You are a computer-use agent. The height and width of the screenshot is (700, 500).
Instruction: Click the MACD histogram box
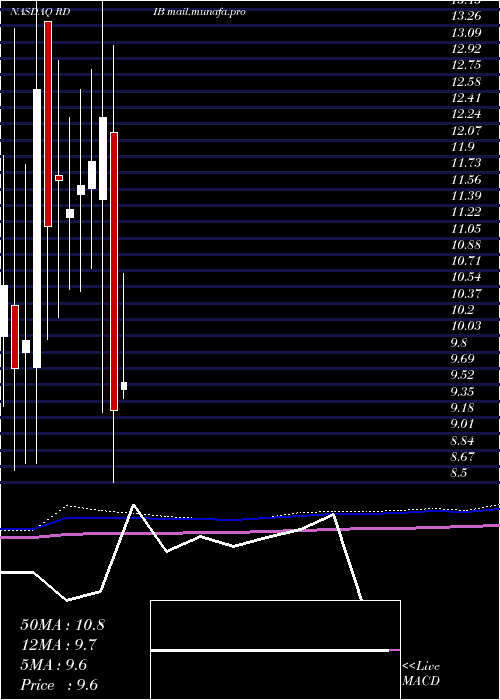(x=275, y=650)
